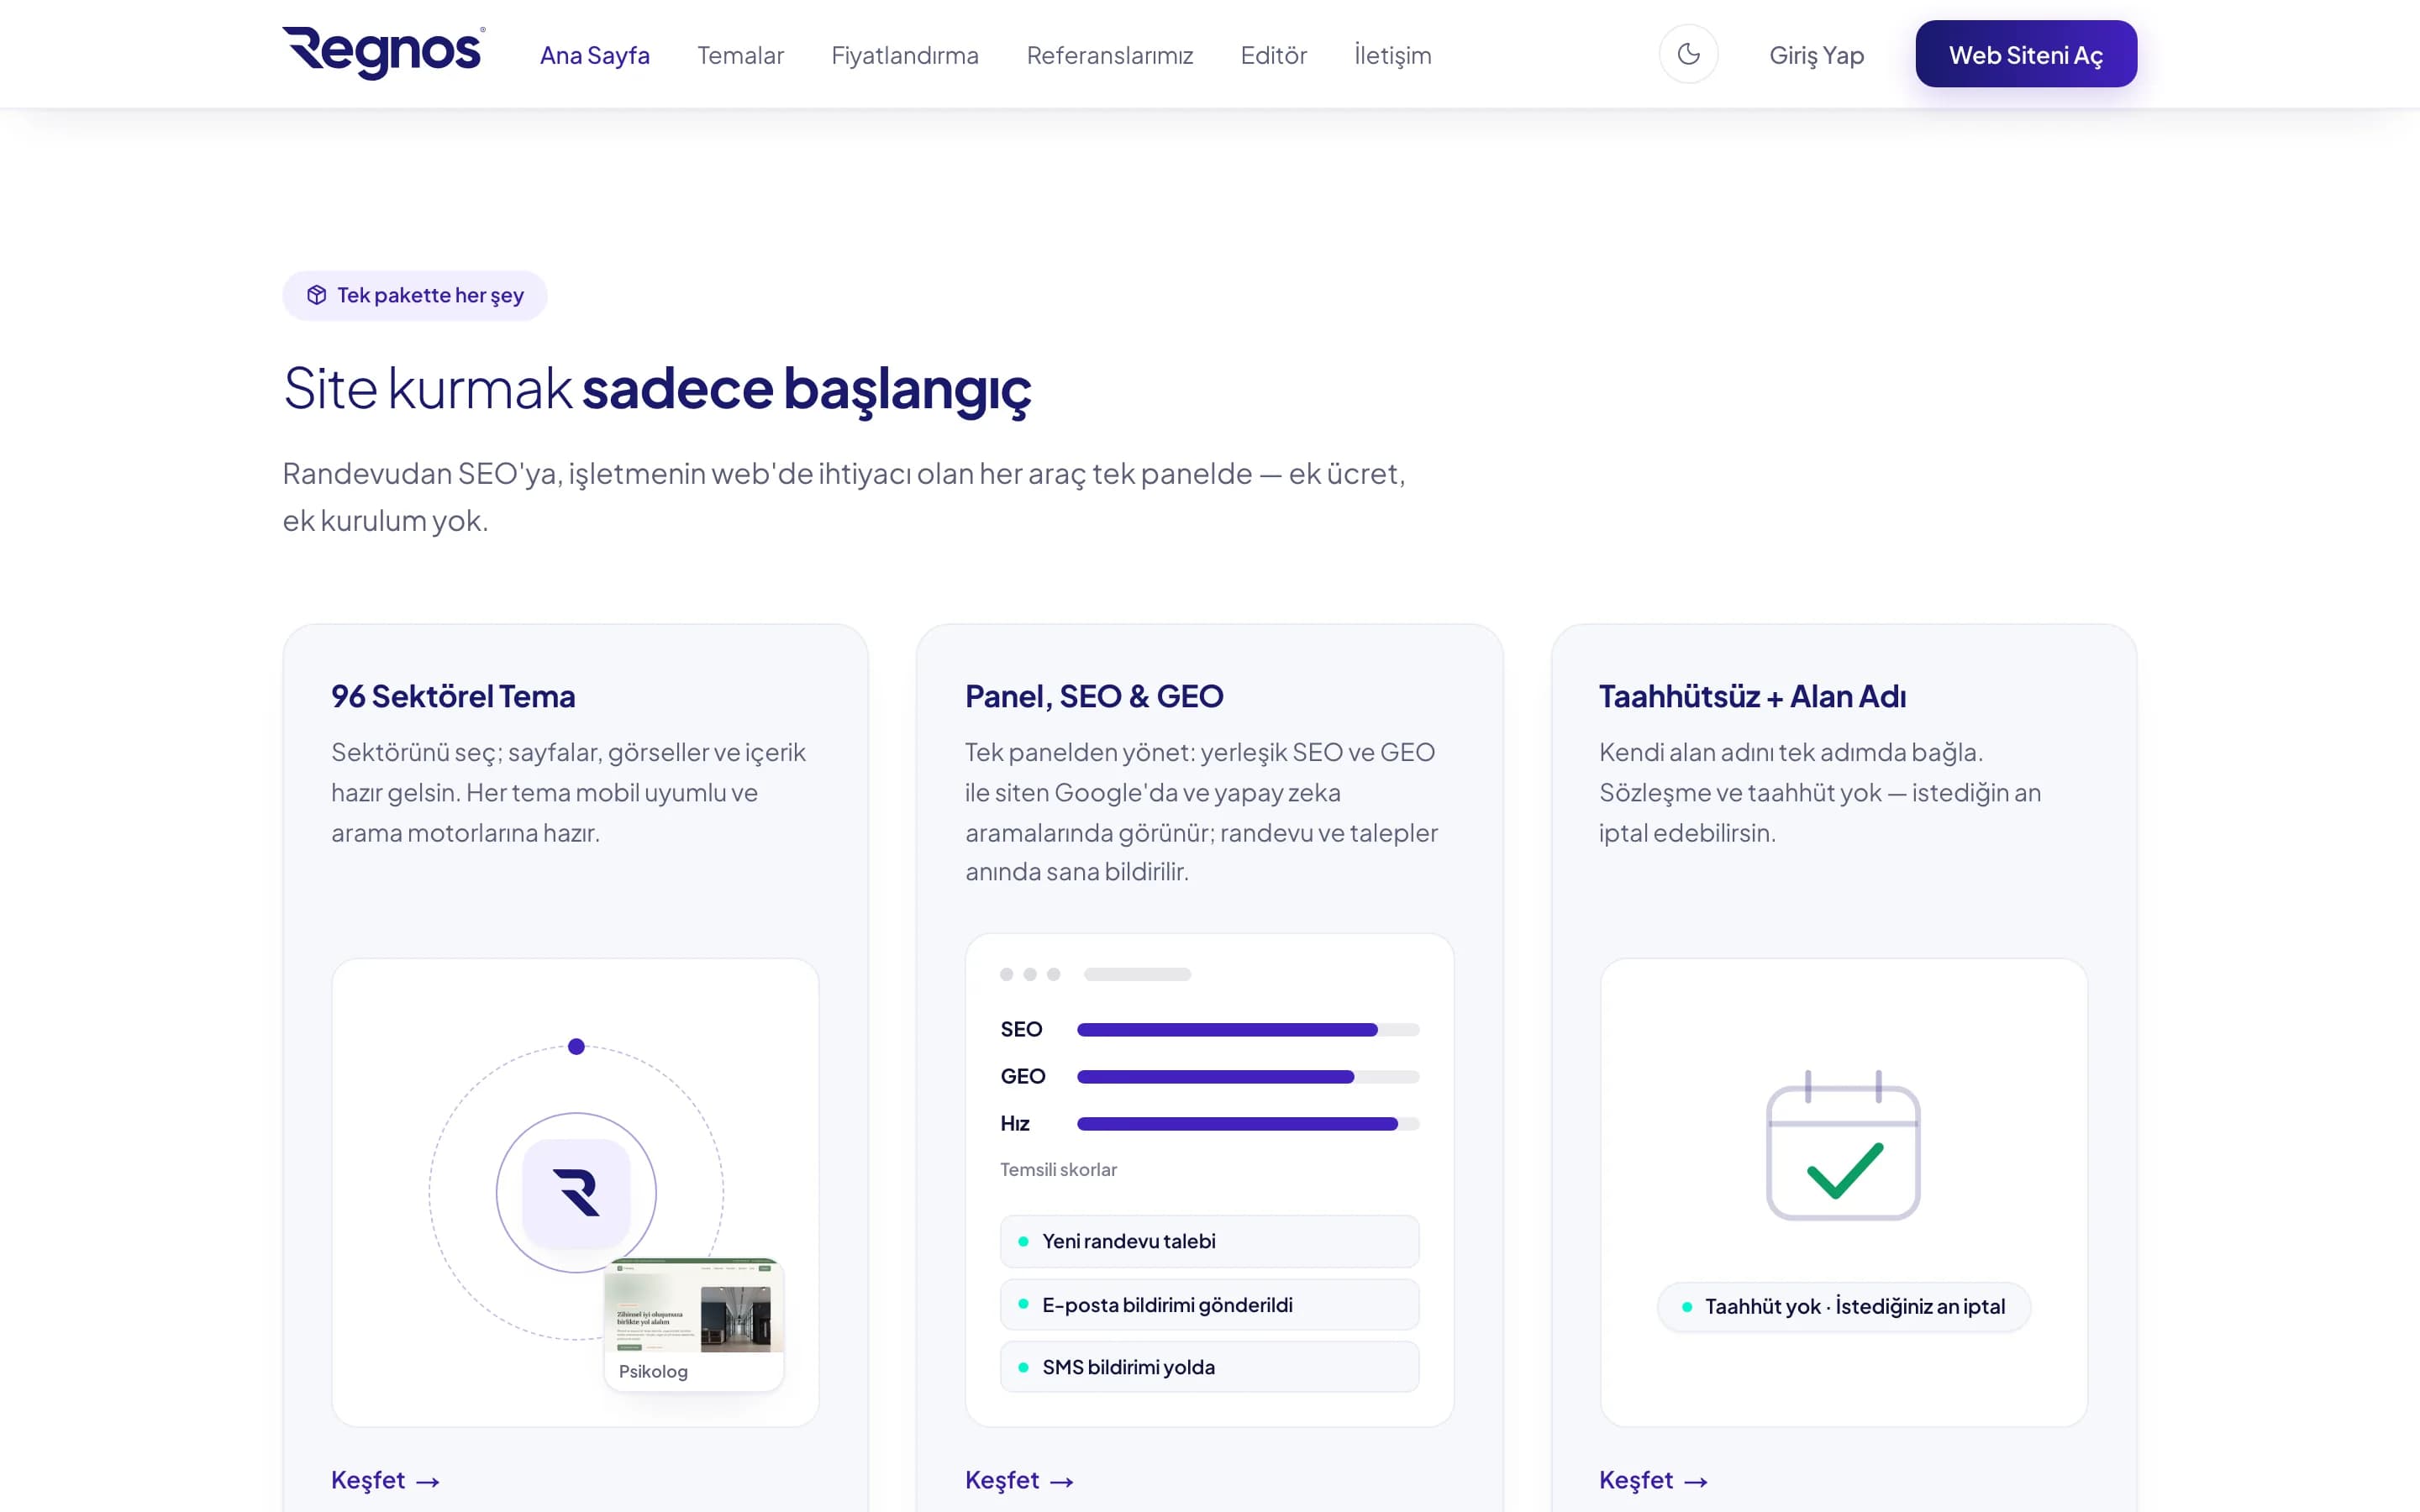Click Temsili skorlar caption
The width and height of the screenshot is (2420, 1512).
pyautogui.click(x=1058, y=1169)
